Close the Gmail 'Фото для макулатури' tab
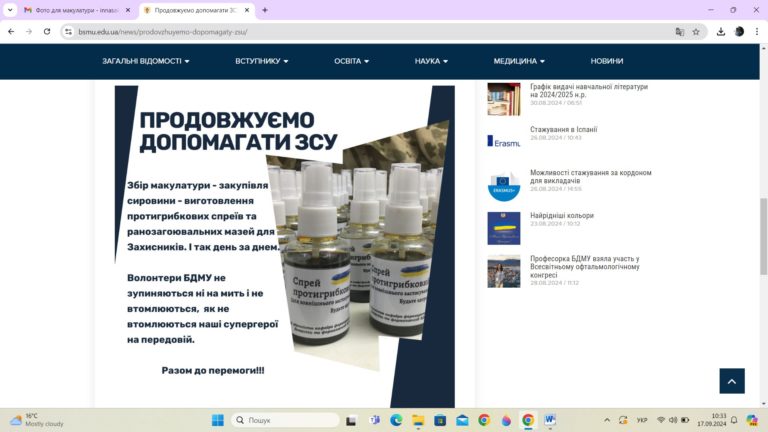The height and width of the screenshot is (432, 768). pyautogui.click(x=128, y=10)
